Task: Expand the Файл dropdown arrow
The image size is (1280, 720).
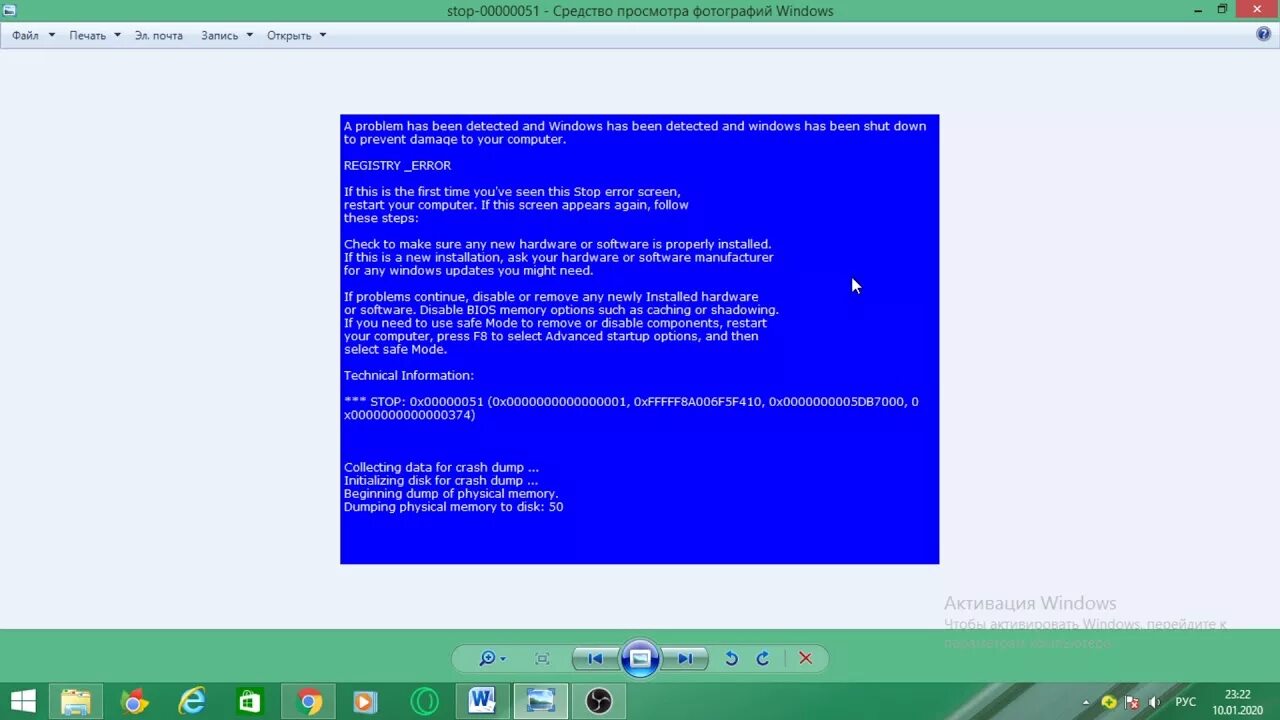Action: pyautogui.click(x=52, y=35)
